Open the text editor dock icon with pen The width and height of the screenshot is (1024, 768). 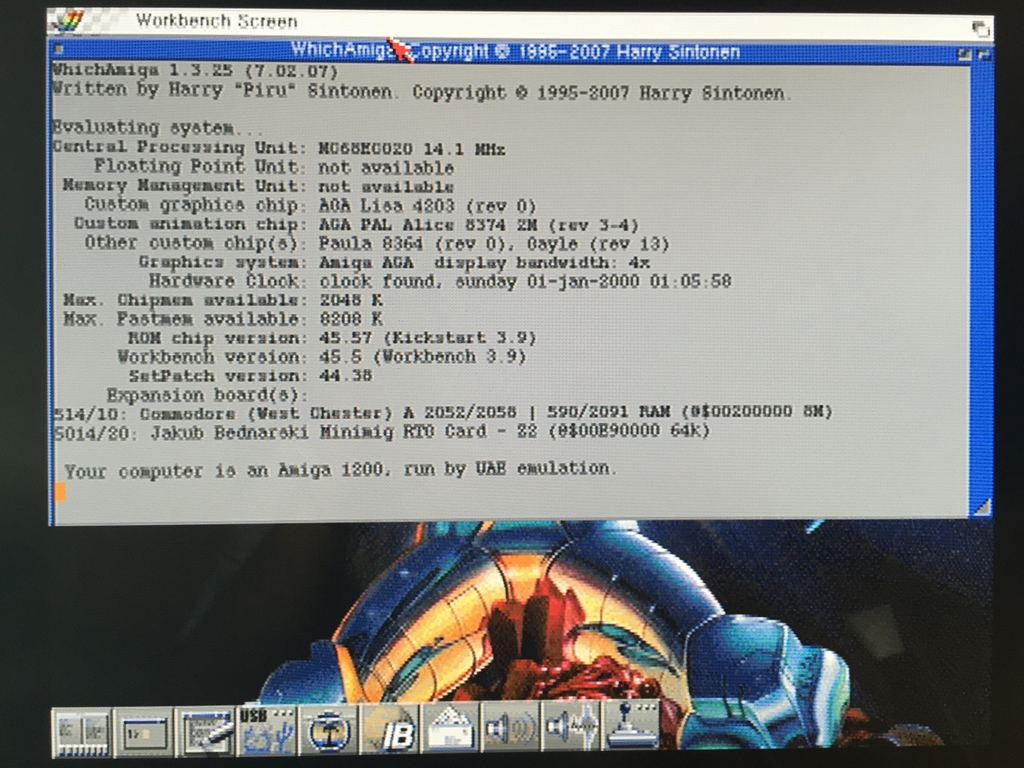click(x=206, y=730)
